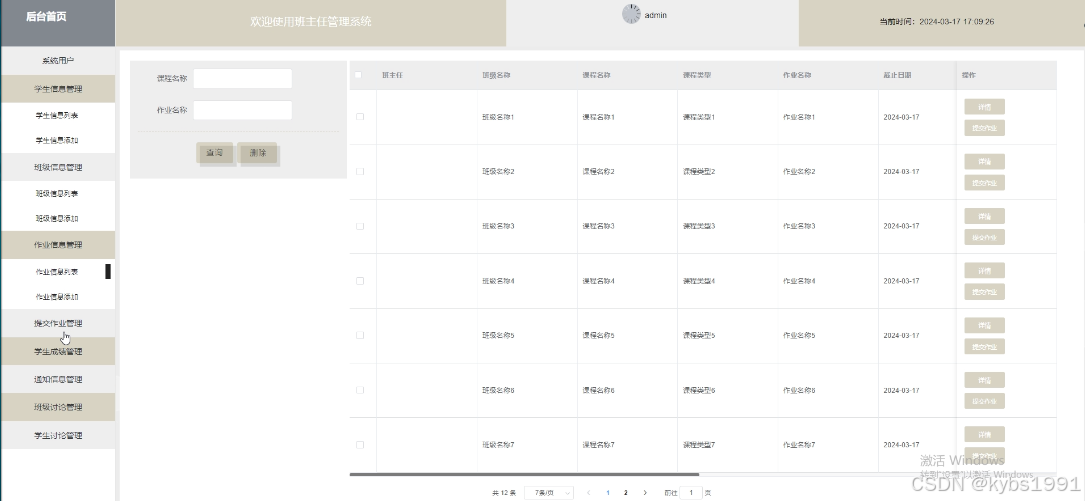Open 作业信息添加 menu item

pyautogui.click(x=57, y=296)
